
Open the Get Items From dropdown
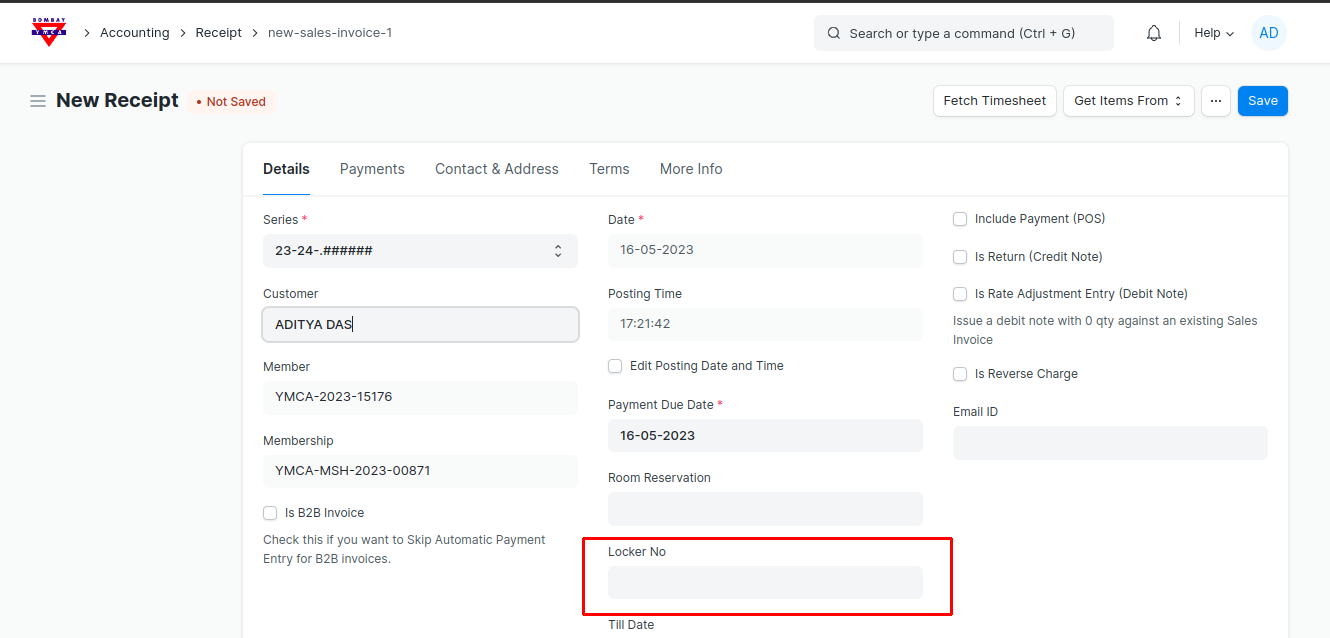[x=1128, y=101]
